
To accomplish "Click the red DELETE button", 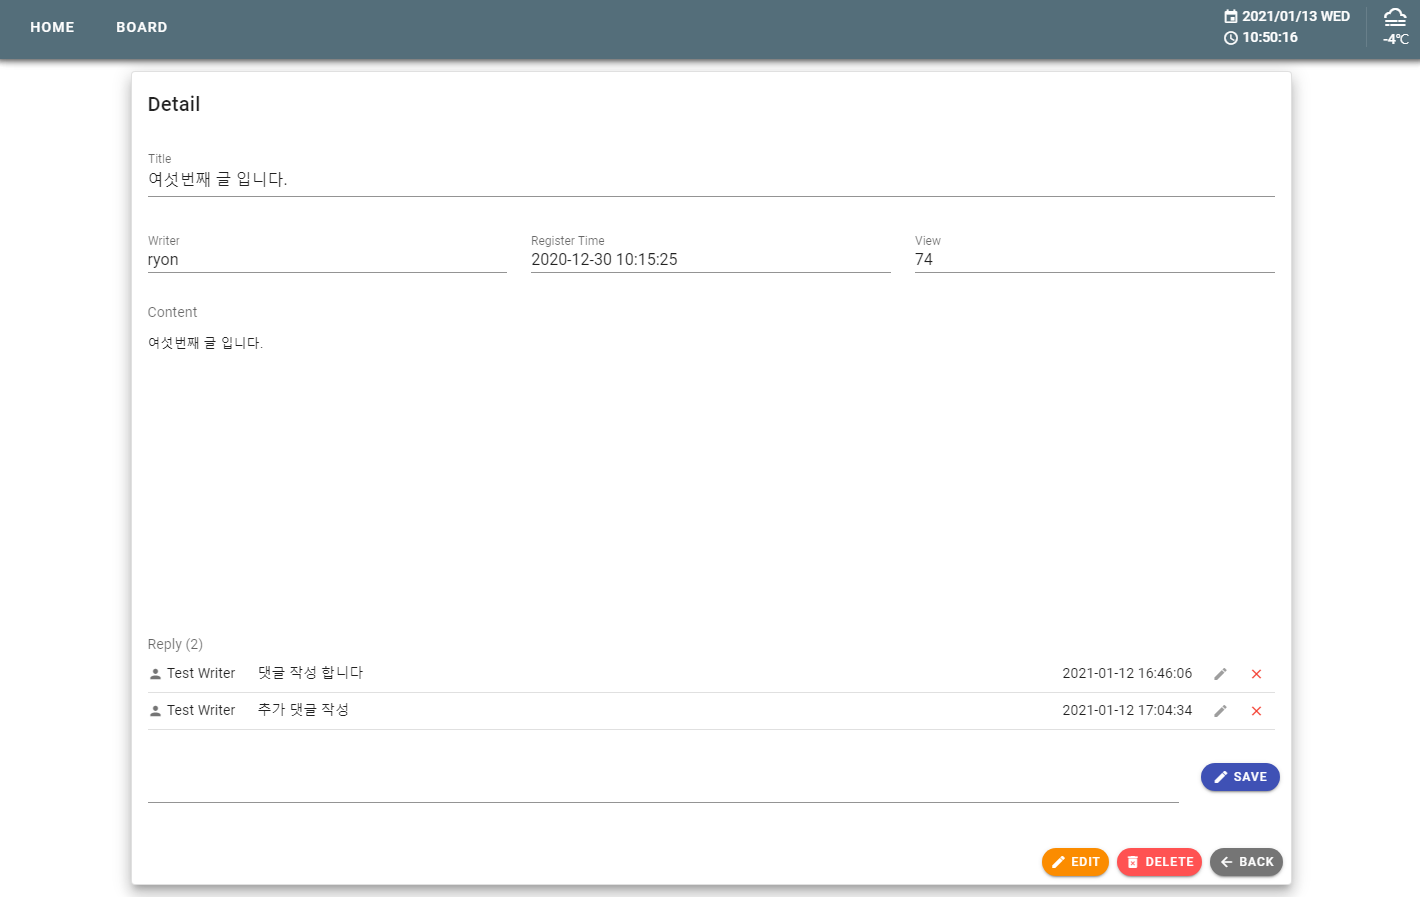I will [x=1159, y=862].
